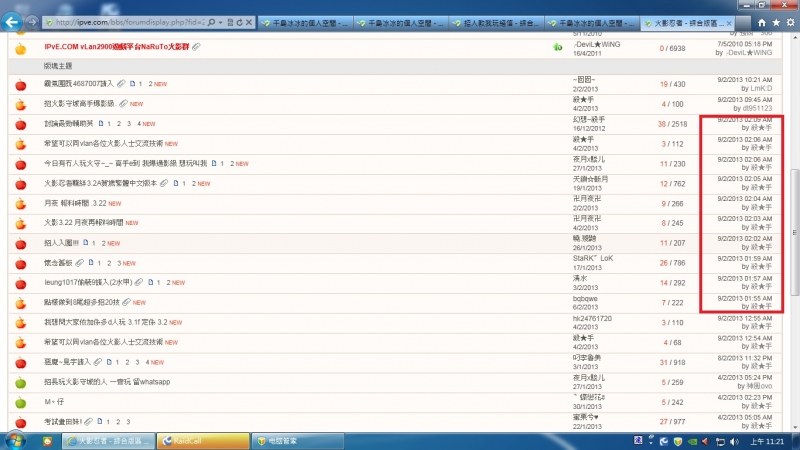800x450 pixels.
Task: Click the orange apple icon of bqbqwe's thread
Action: [20, 303]
